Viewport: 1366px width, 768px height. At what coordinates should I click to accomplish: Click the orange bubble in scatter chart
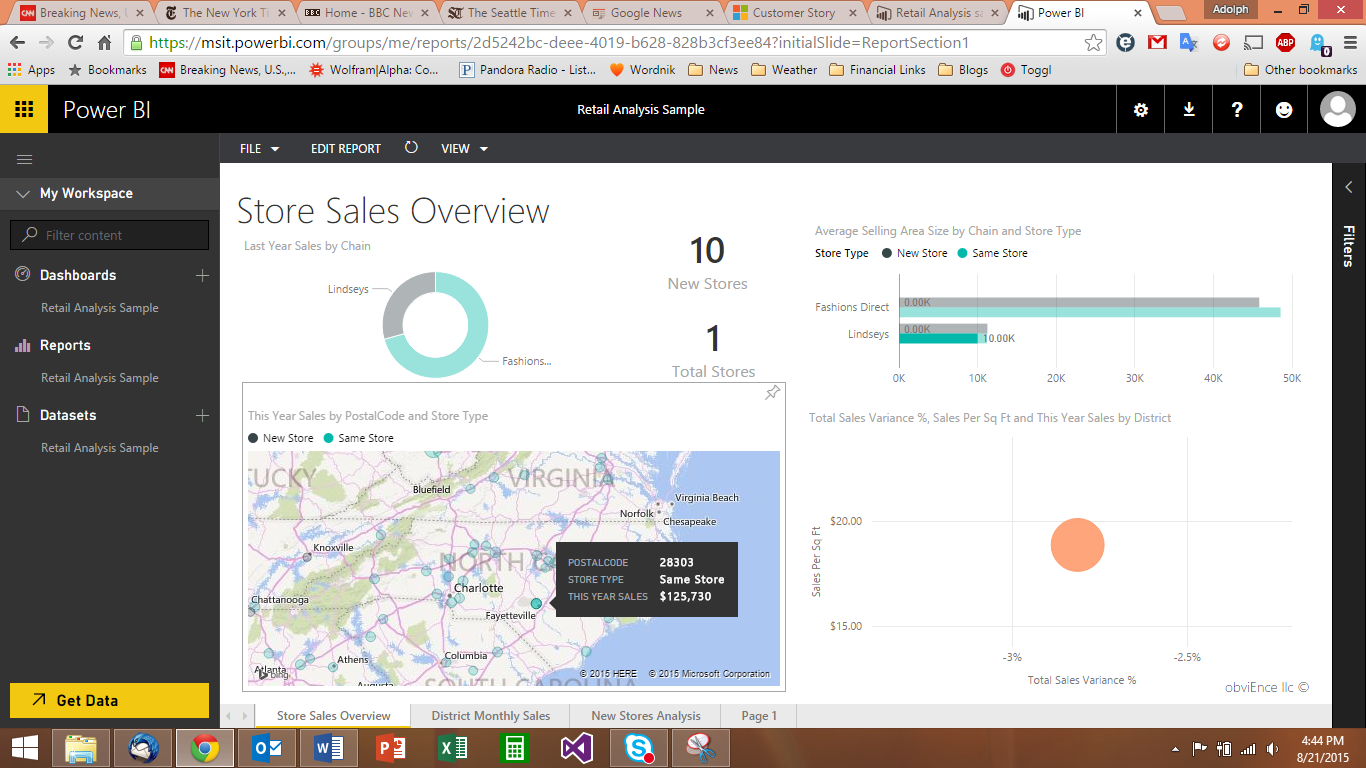(x=1077, y=545)
